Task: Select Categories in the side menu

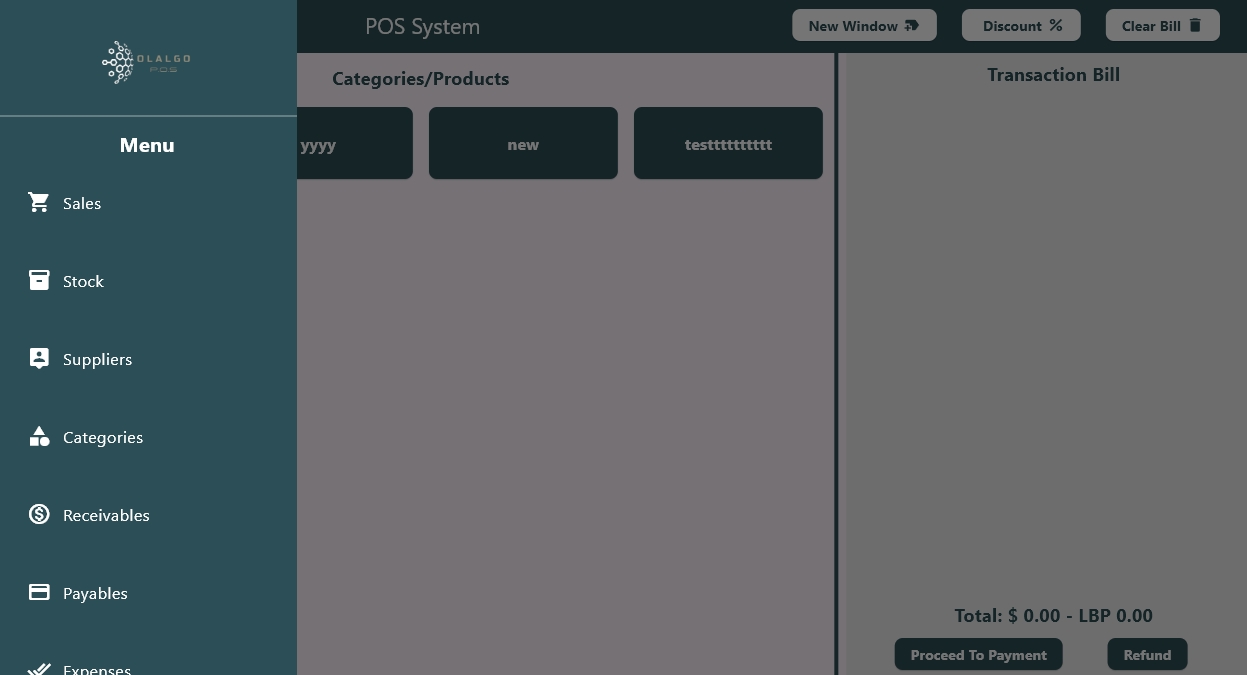Action: point(103,438)
